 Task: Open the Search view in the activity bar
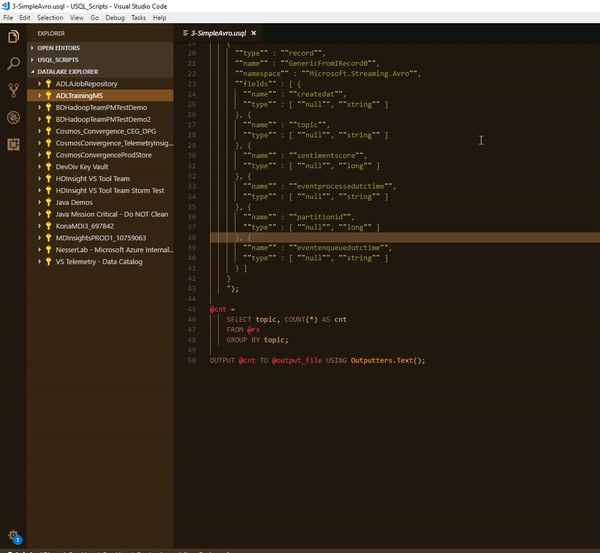(x=13, y=64)
